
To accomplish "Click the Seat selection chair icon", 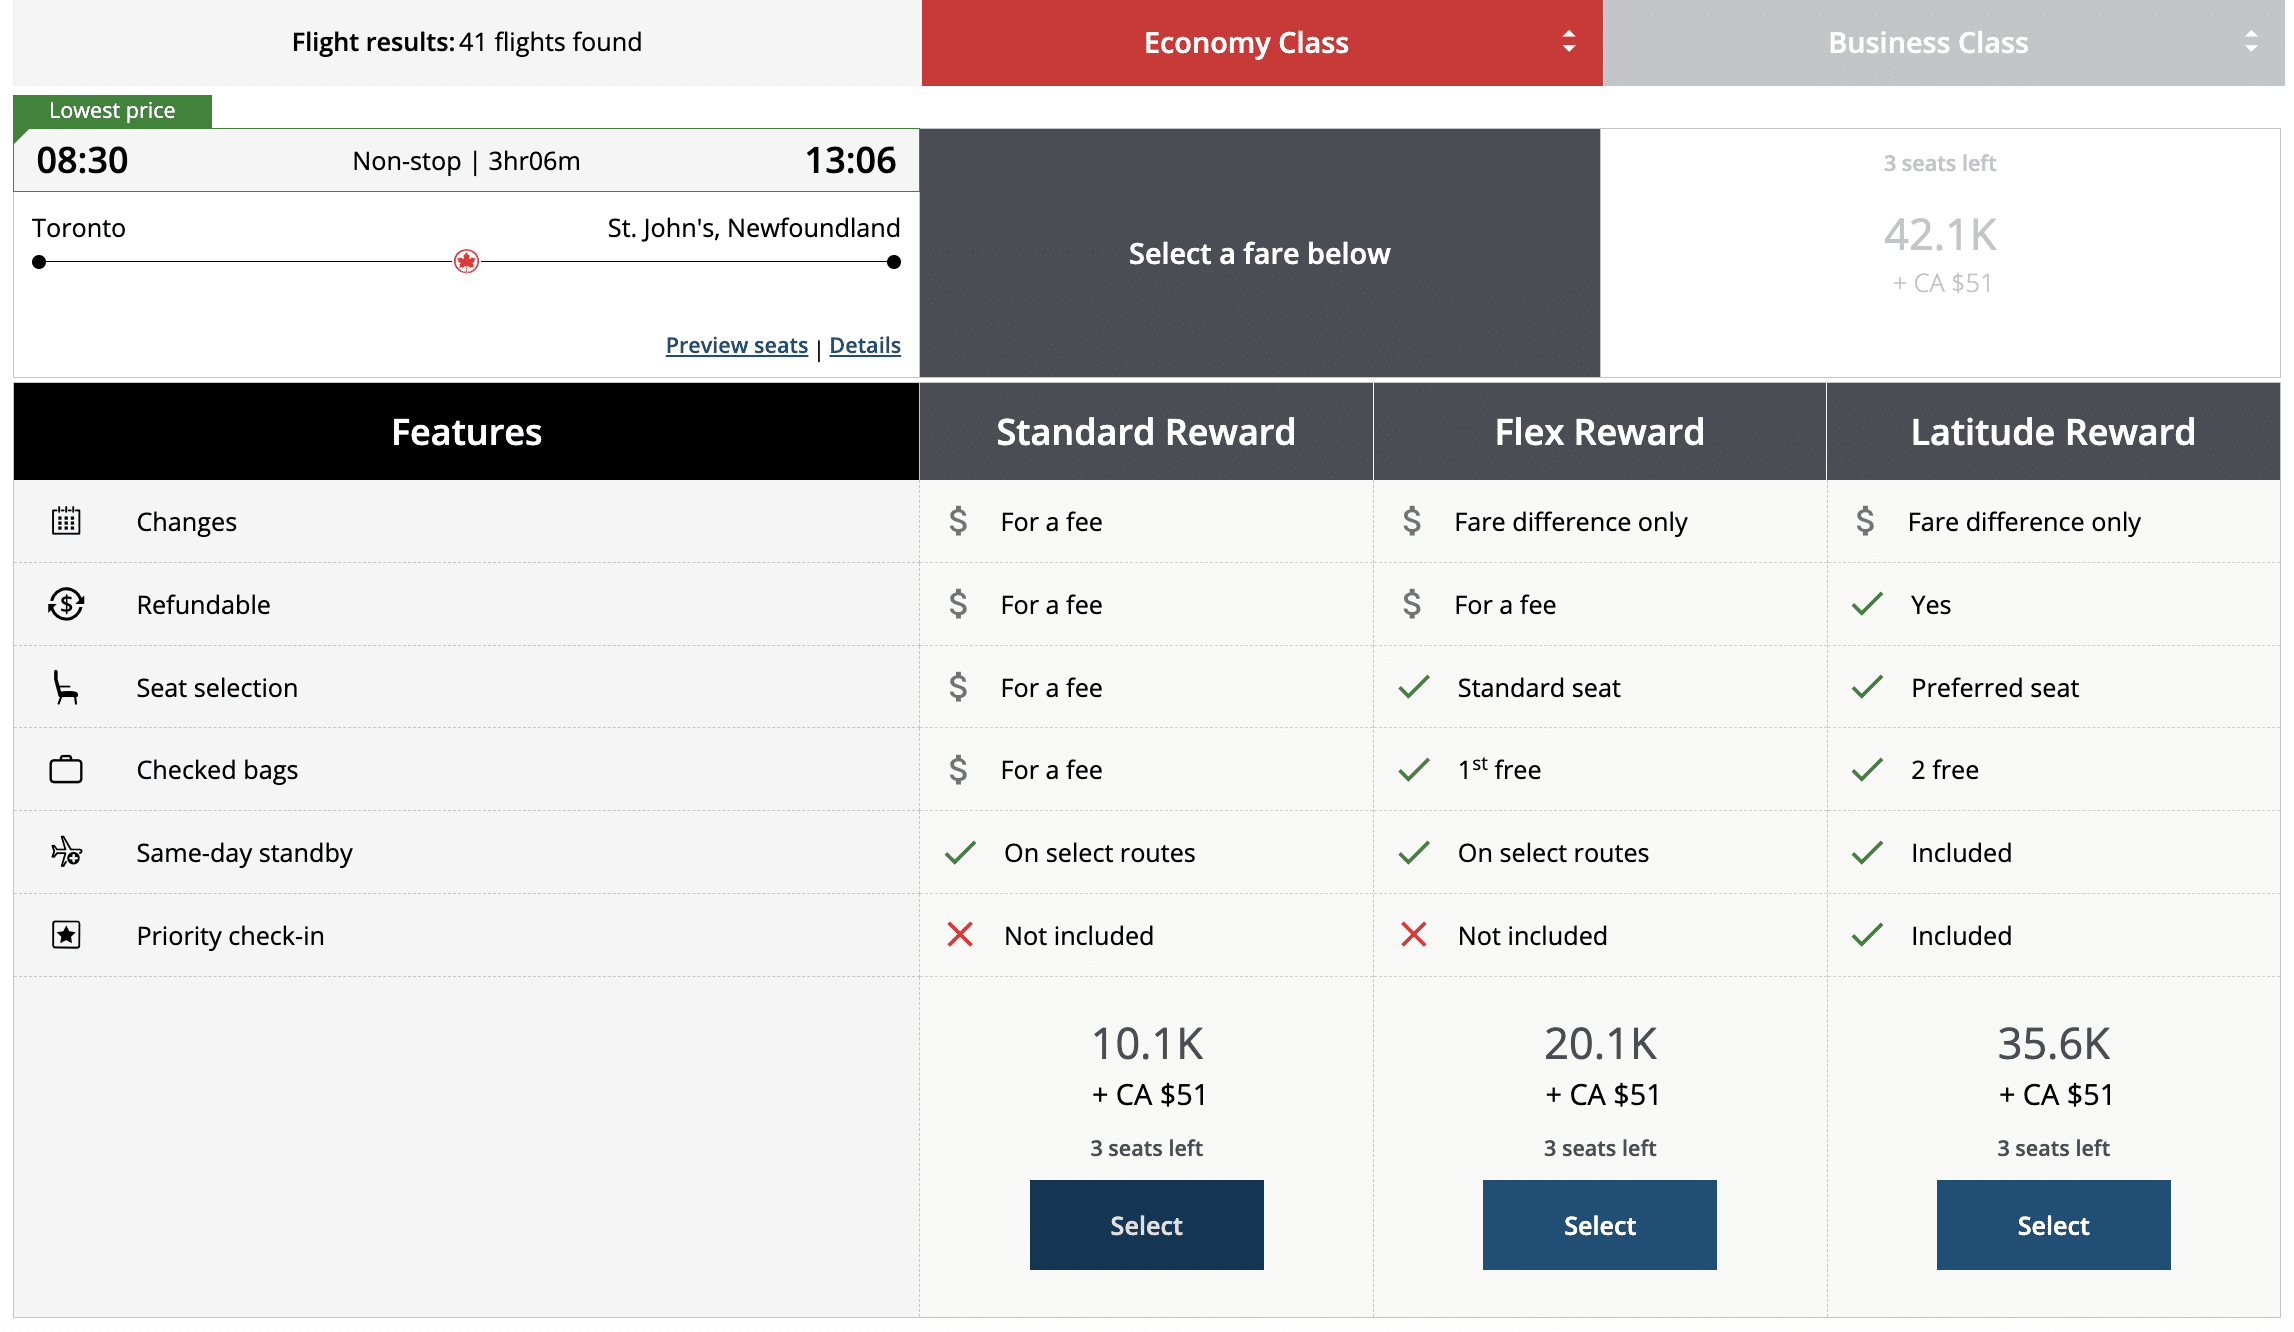I will pos(66,687).
